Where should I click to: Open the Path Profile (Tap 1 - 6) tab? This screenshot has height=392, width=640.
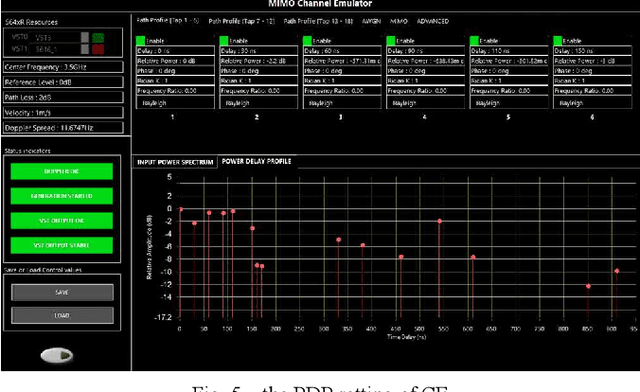tap(167, 20)
